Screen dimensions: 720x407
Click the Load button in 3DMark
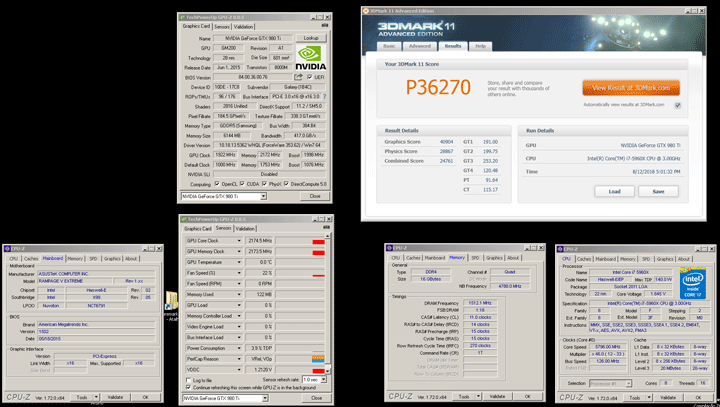pyautogui.click(x=614, y=192)
